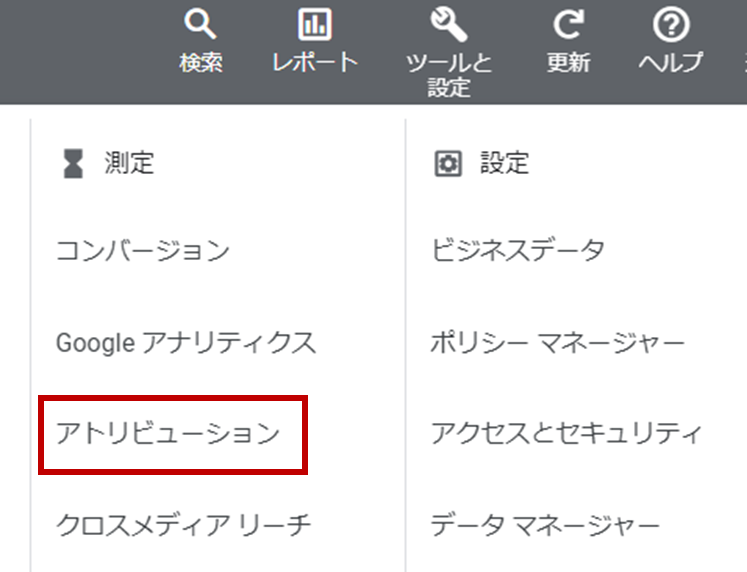Screen dimensions: 747x572
Task: Open ポリシー マネージャー menu item
Action: coord(557,342)
